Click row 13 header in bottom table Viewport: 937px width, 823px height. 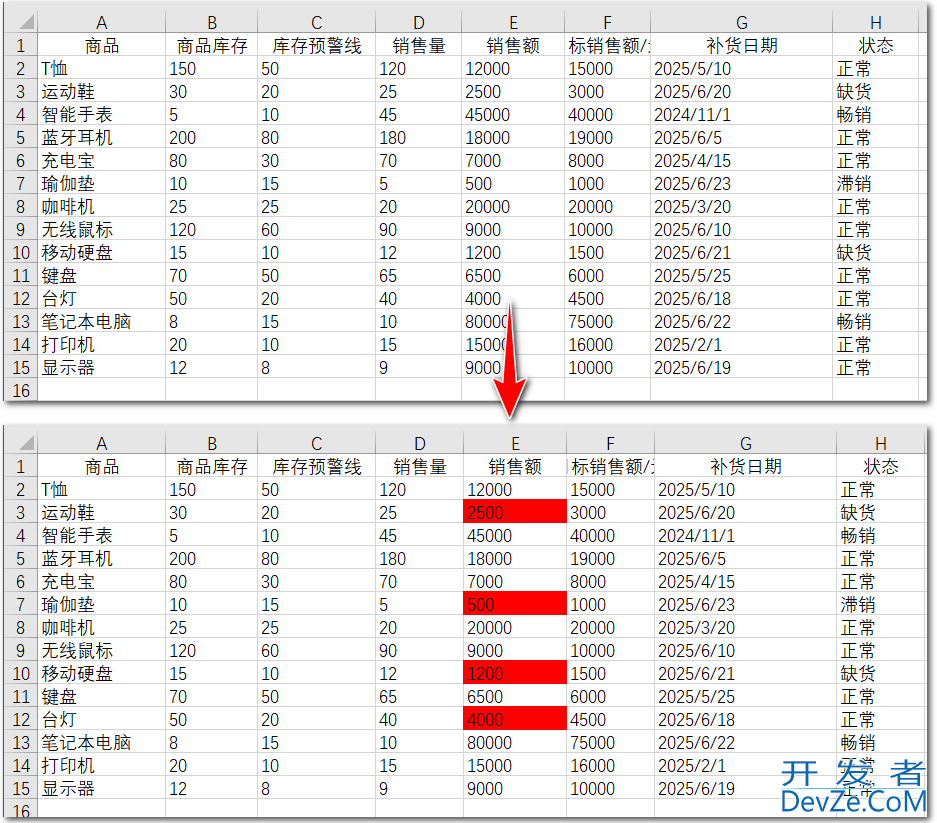click(20, 743)
